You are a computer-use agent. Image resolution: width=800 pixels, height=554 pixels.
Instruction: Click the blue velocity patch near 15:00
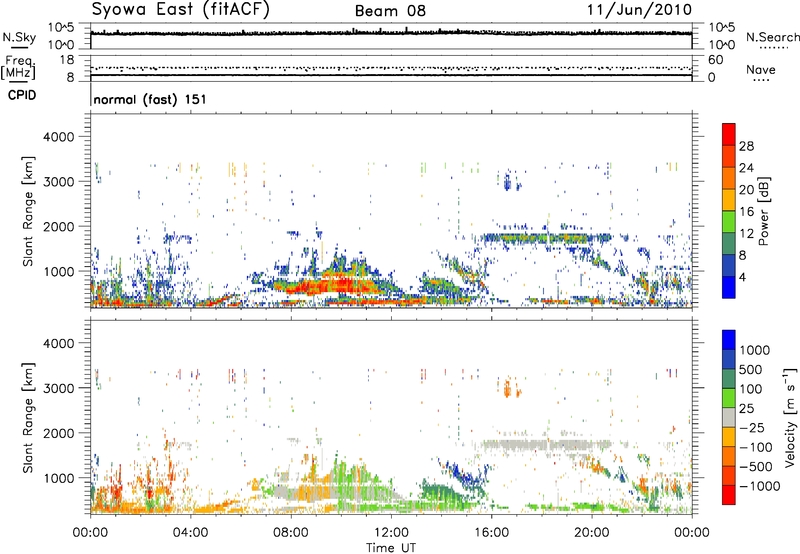pyautogui.click(x=464, y=475)
